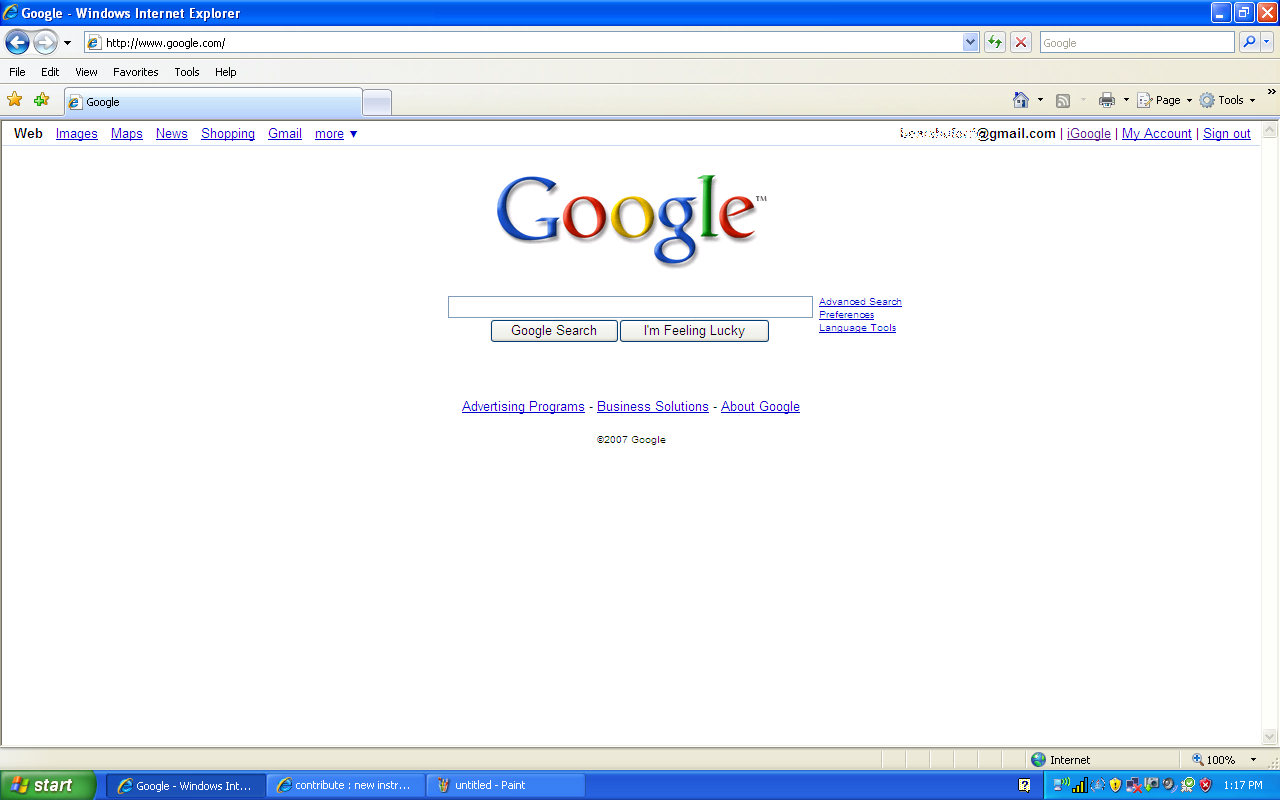Open a new tab with the blank tab button
The width and height of the screenshot is (1280, 800).
377,102
